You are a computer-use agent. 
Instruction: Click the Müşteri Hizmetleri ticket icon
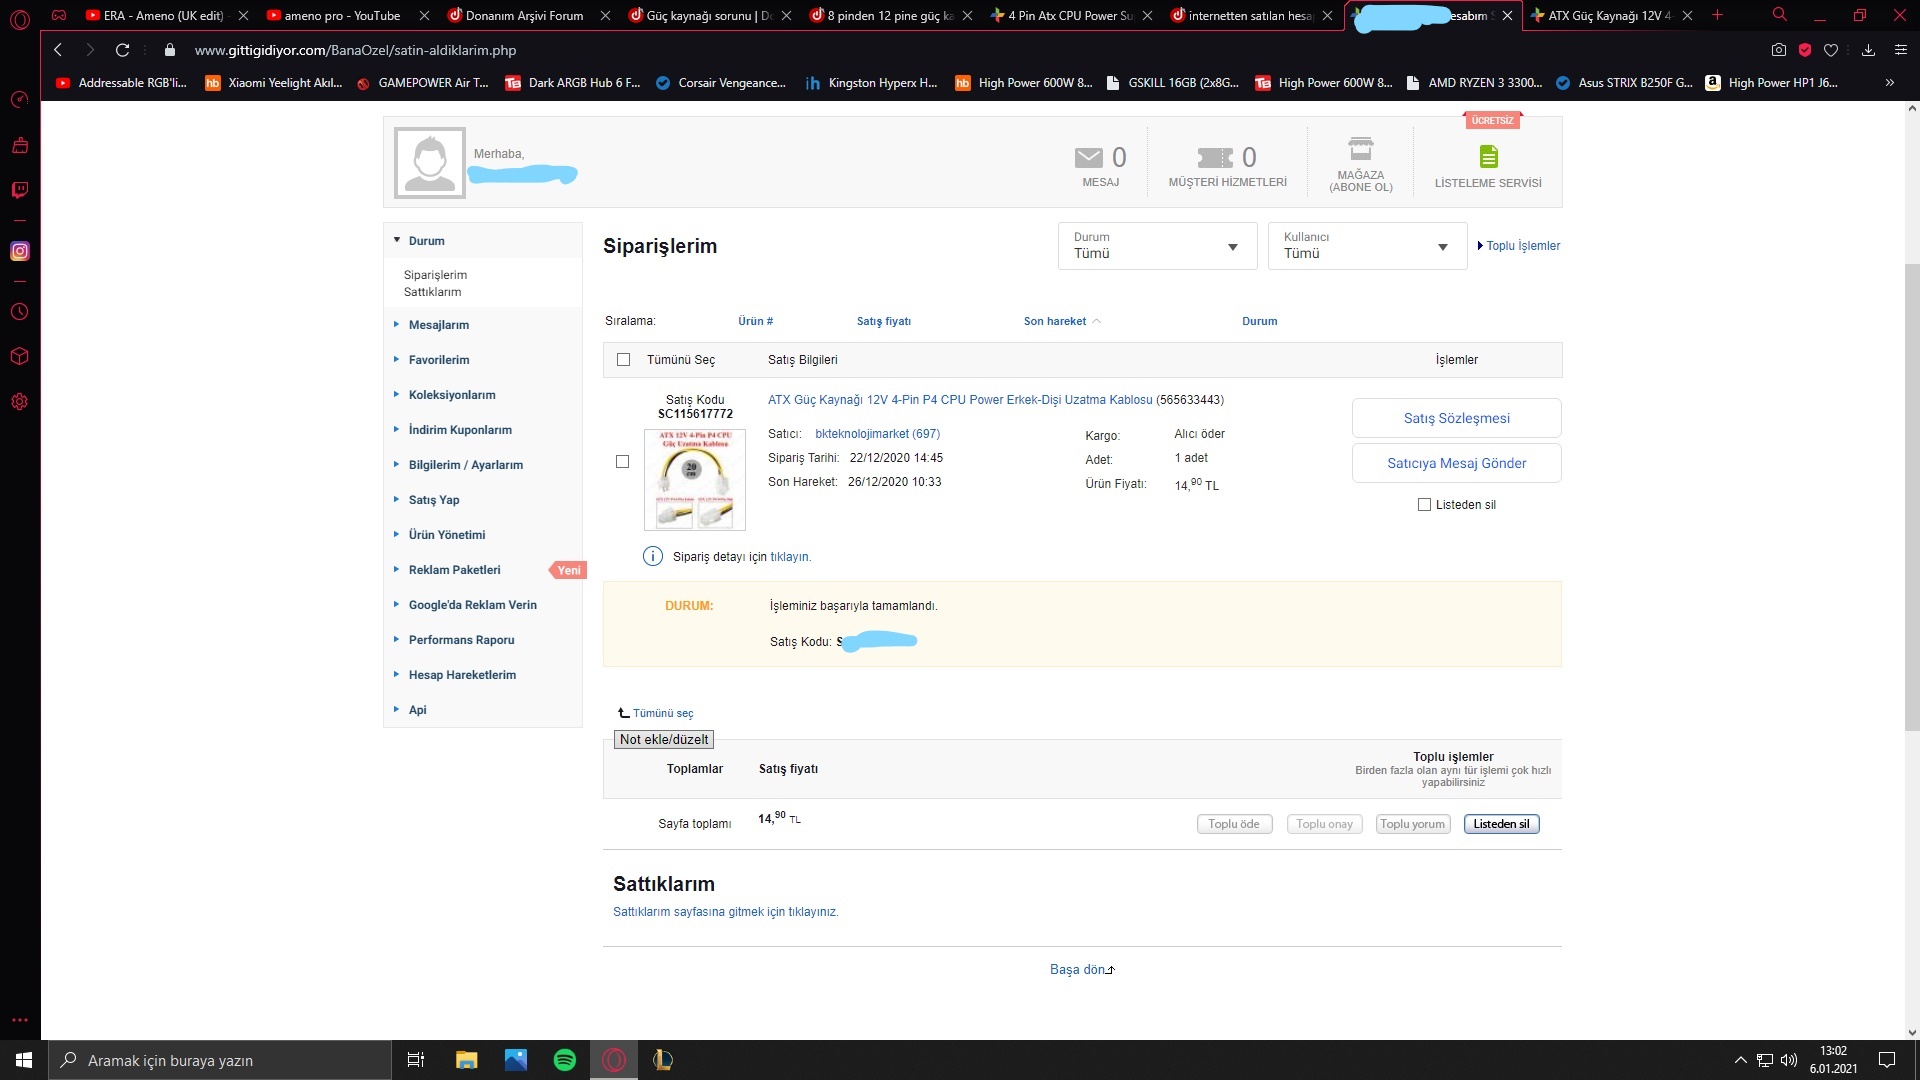[1215, 158]
